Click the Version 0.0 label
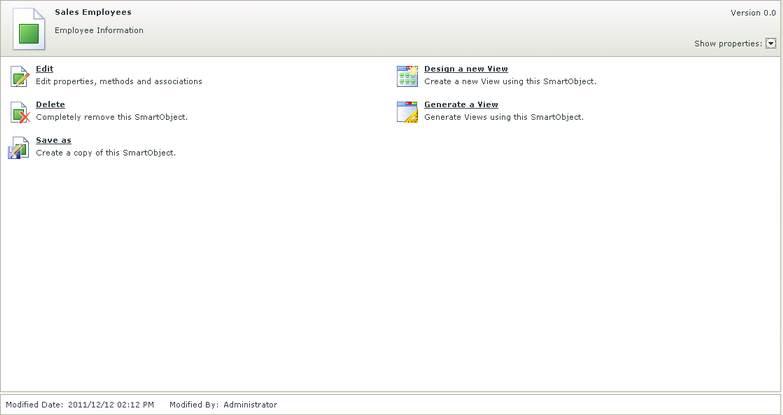This screenshot has width=783, height=415. point(753,13)
